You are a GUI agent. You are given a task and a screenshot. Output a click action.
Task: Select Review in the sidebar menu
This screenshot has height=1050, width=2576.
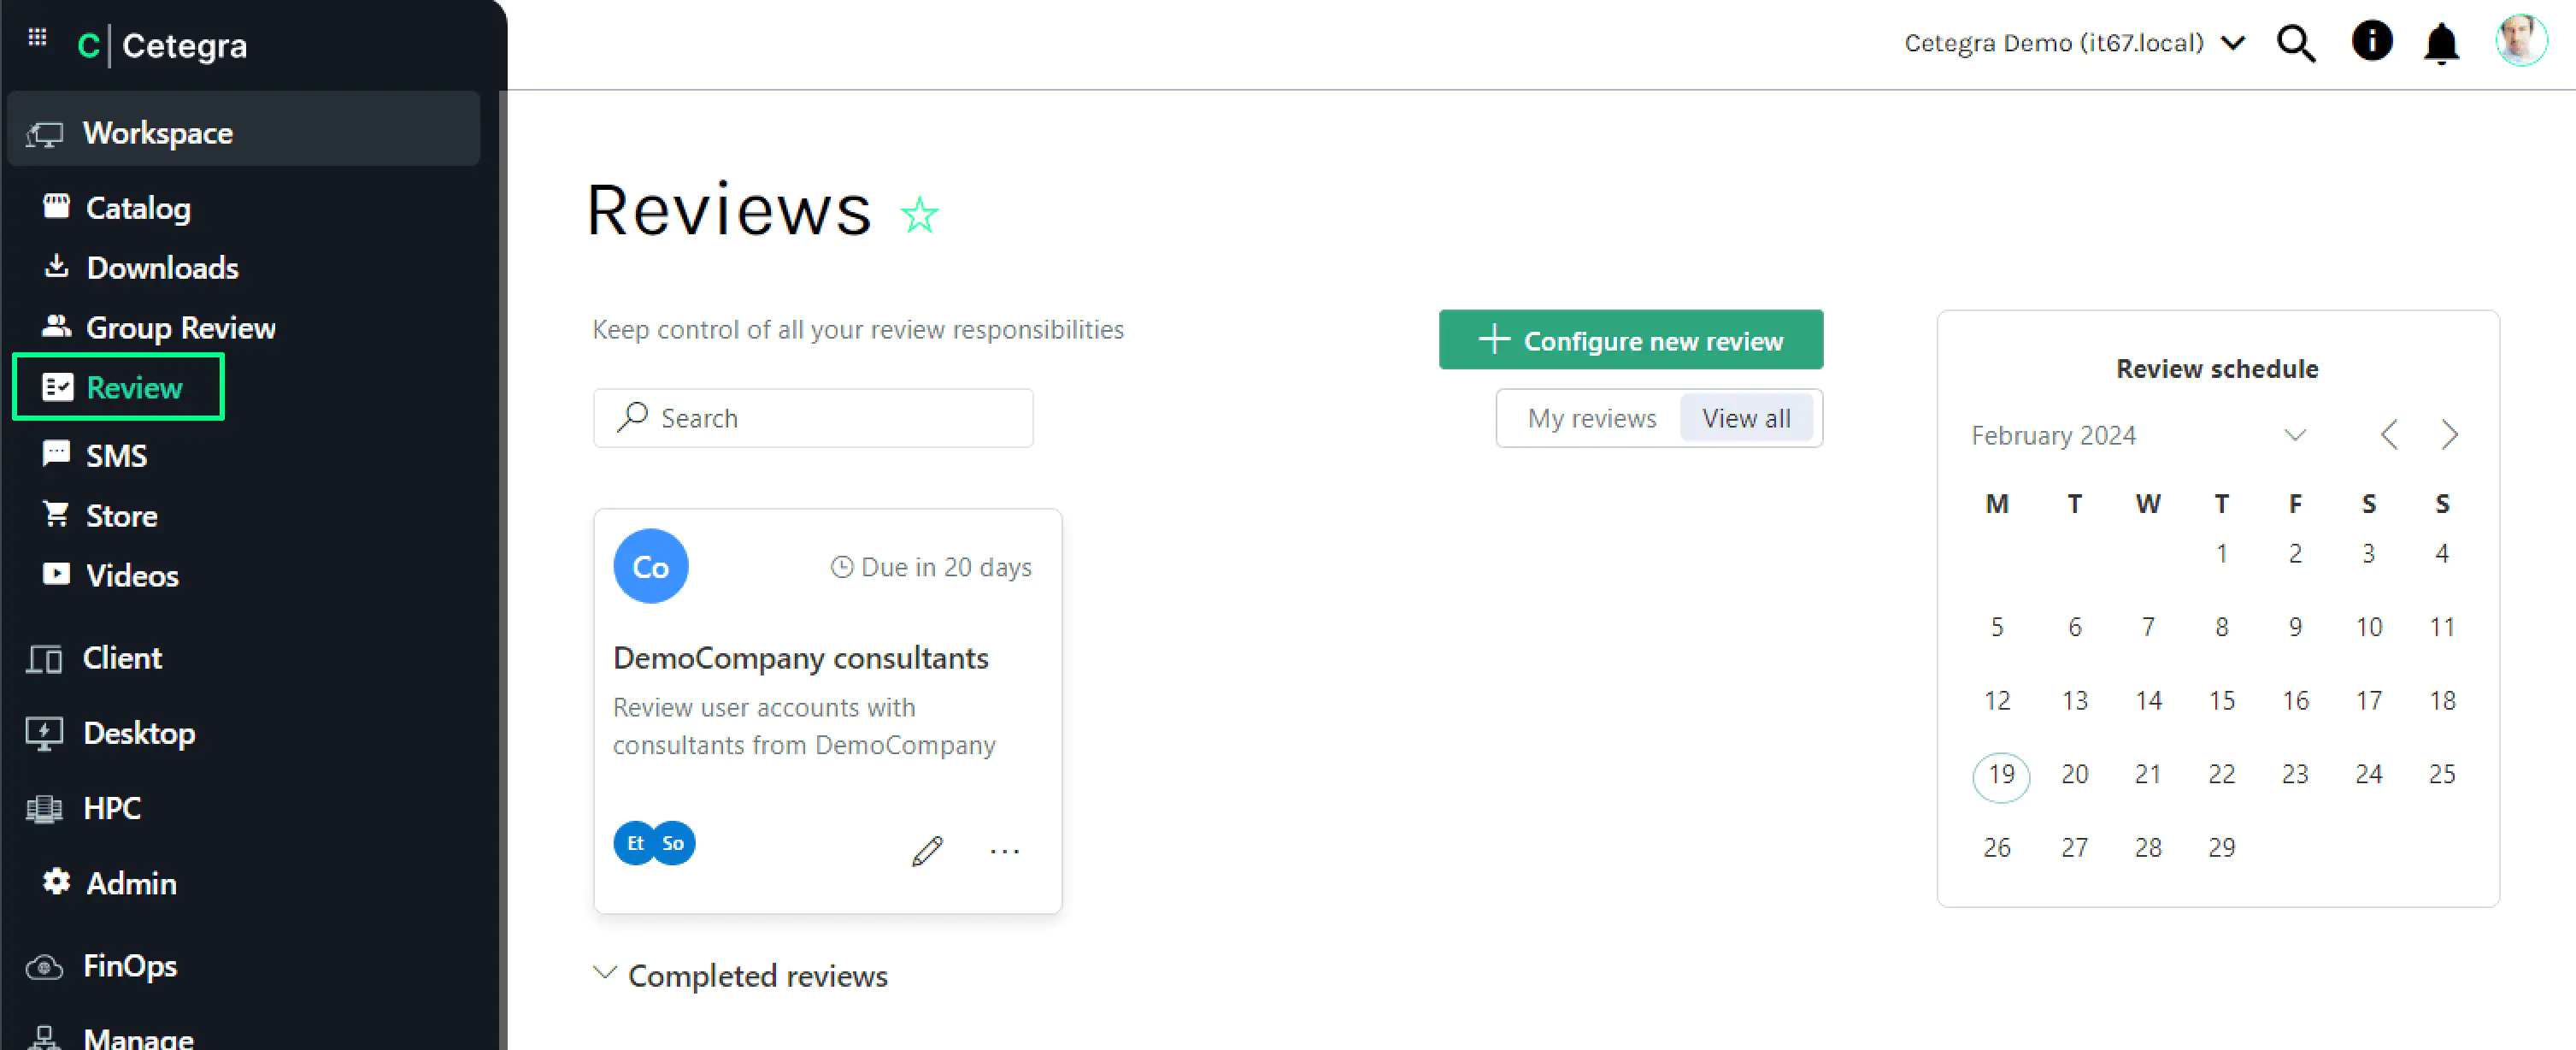pos(133,387)
